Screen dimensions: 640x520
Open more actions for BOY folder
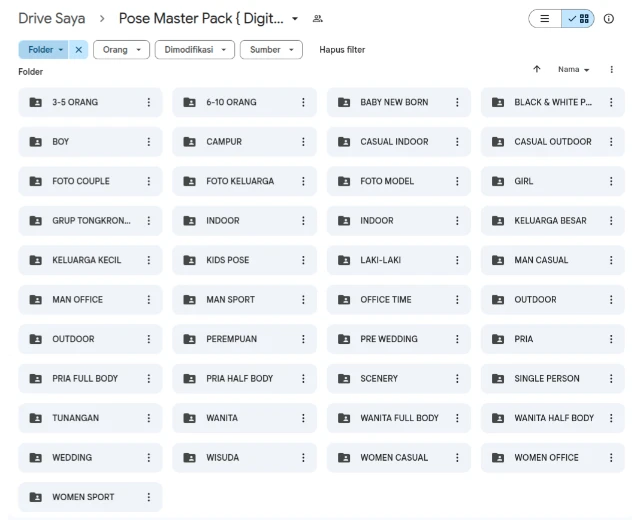149,142
